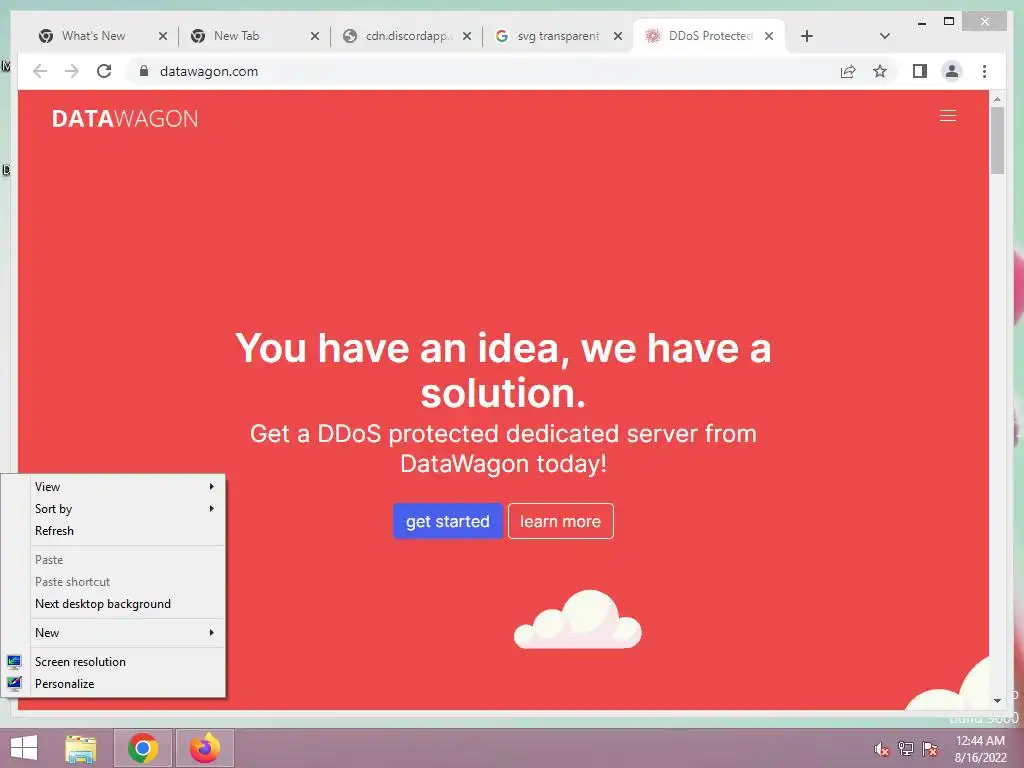Open the Windows Start button
The image size is (1024, 768).
[x=24, y=748]
